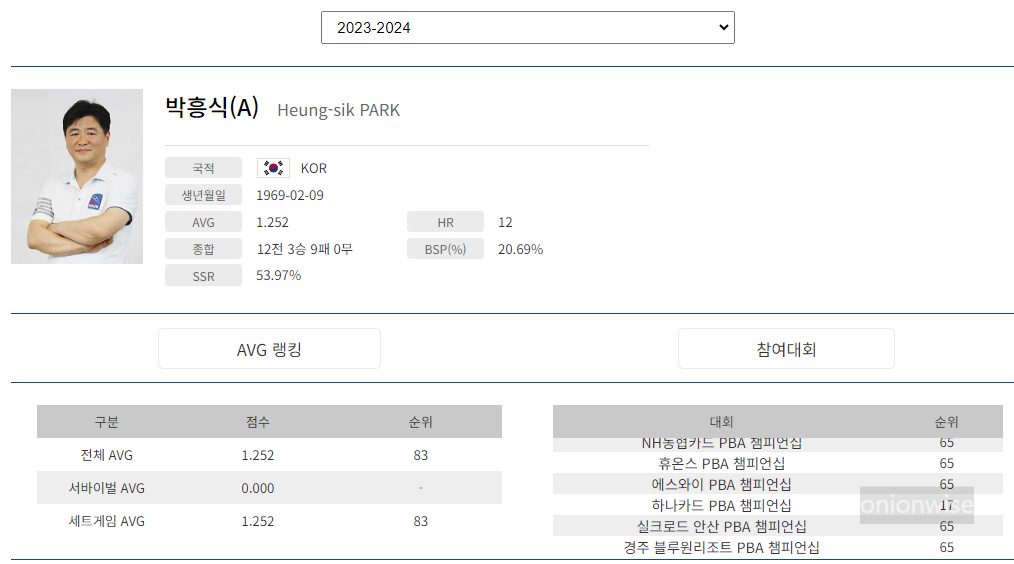Click the 서바이벌 AVG row label
This screenshot has width=1014, height=564.
point(107,488)
